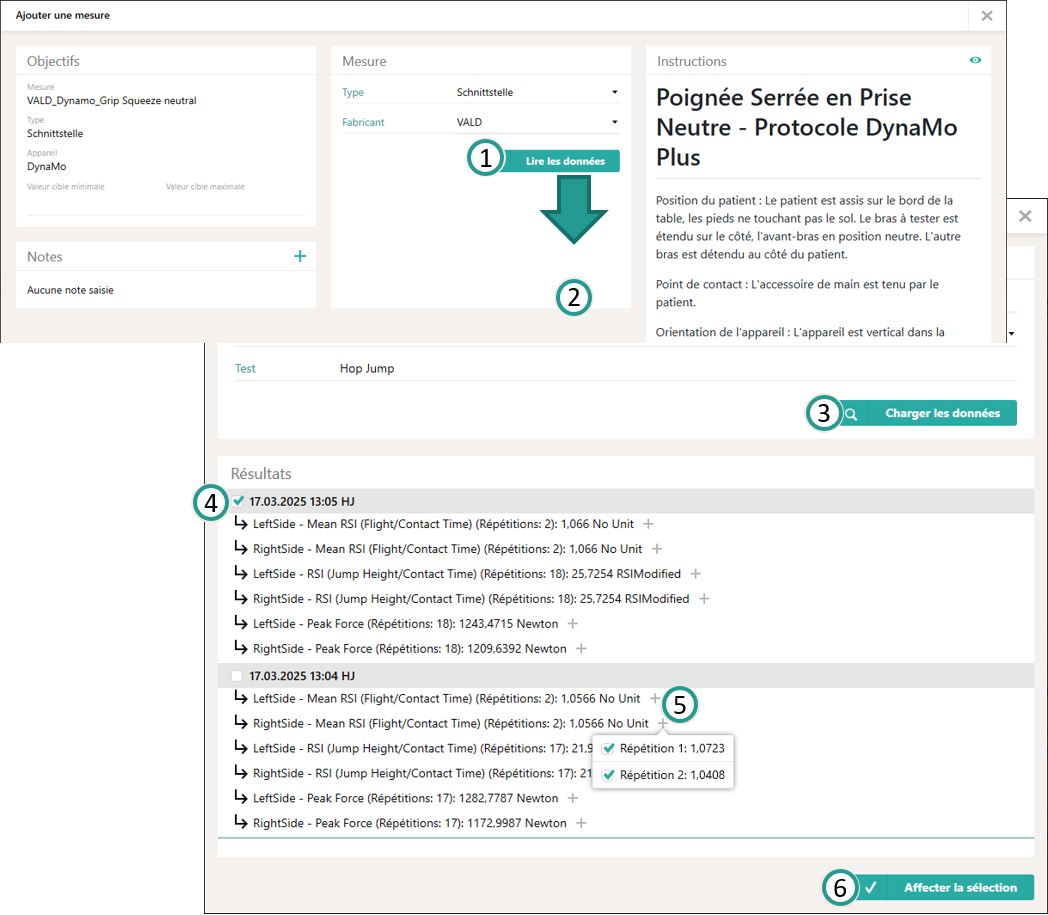This screenshot has height=915, width=1048.
Task: Expand repetitions for RightSide RSI 25,7254 RSIModified
Action: tap(704, 599)
